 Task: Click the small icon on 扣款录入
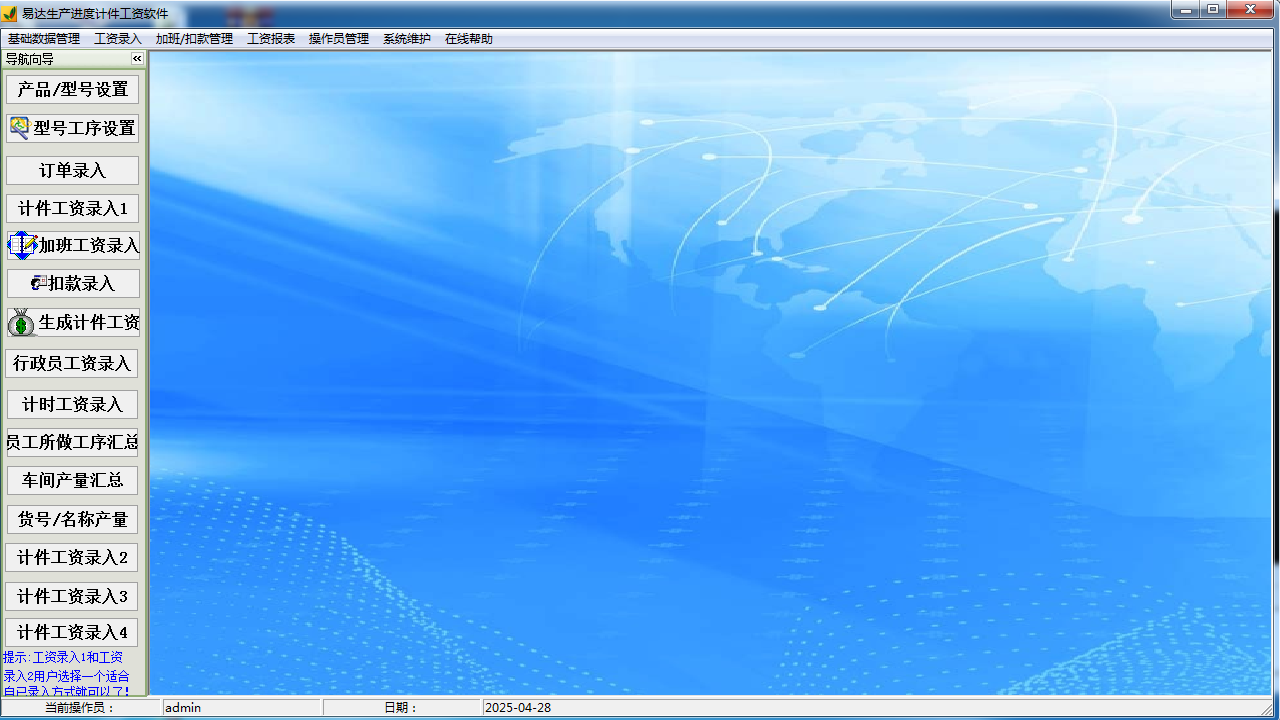coord(39,283)
